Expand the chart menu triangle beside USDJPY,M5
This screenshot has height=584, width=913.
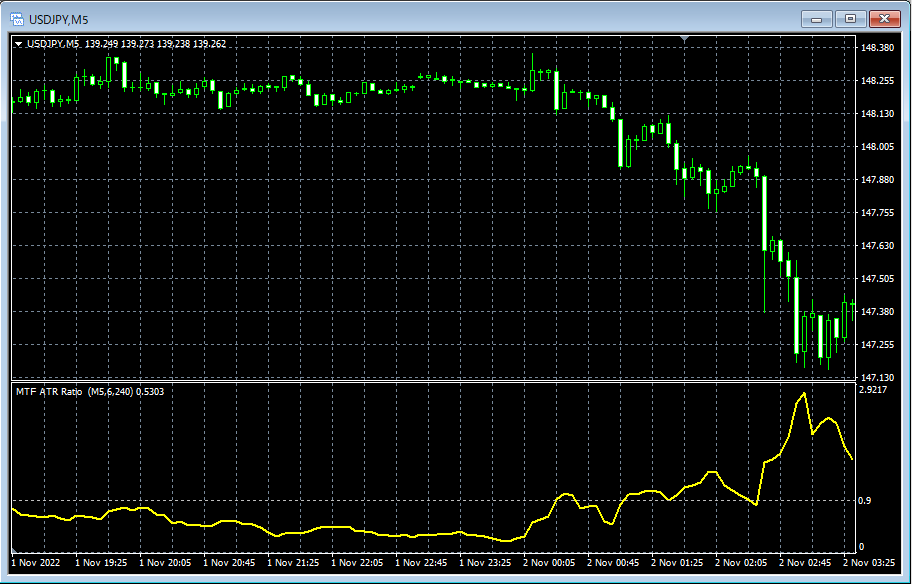click(19, 44)
